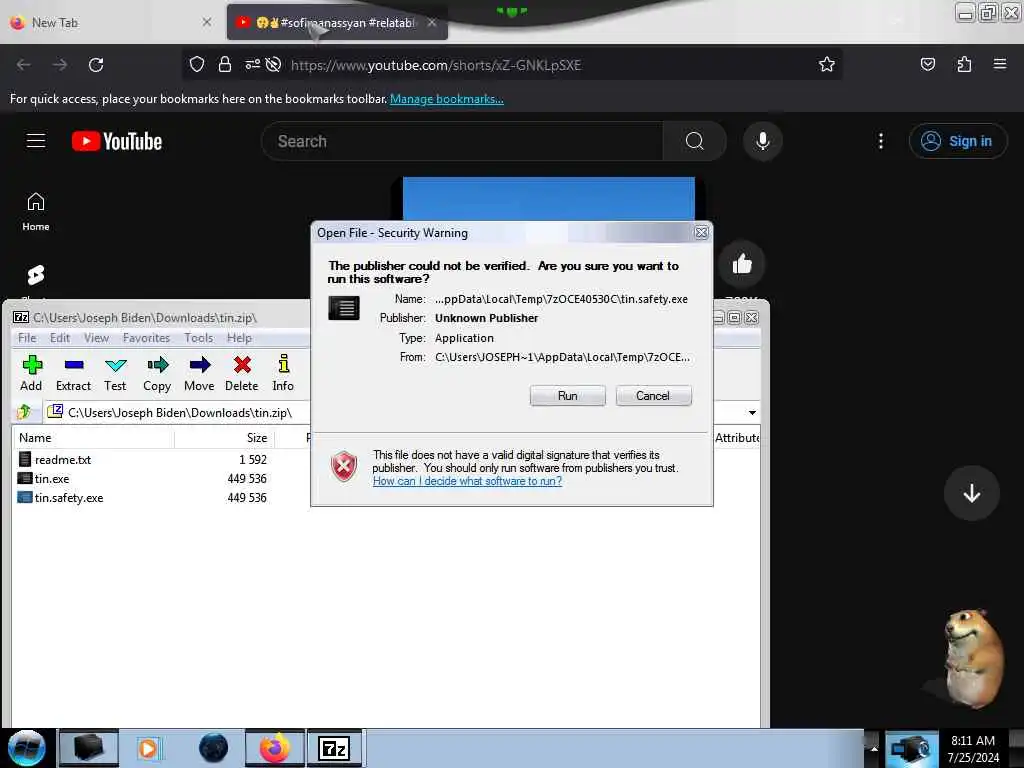This screenshot has height=768, width=1024.
Task: Go to the next short with down arrow
Action: pos(972,493)
